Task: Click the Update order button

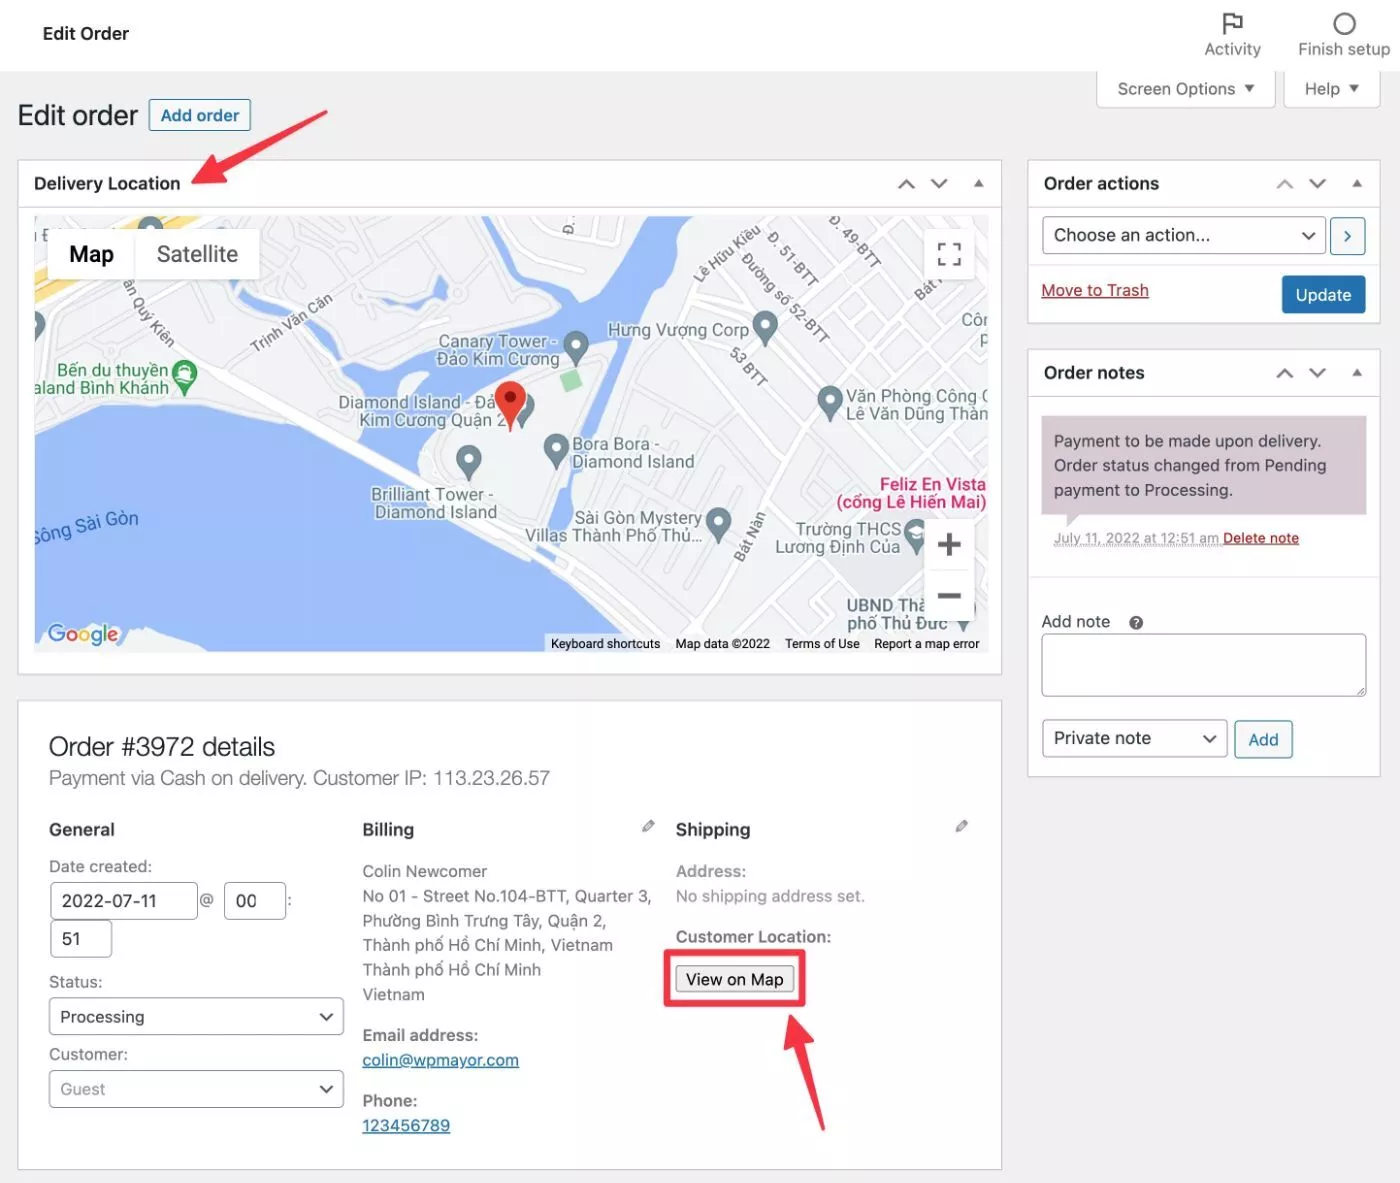Action: 1323,295
